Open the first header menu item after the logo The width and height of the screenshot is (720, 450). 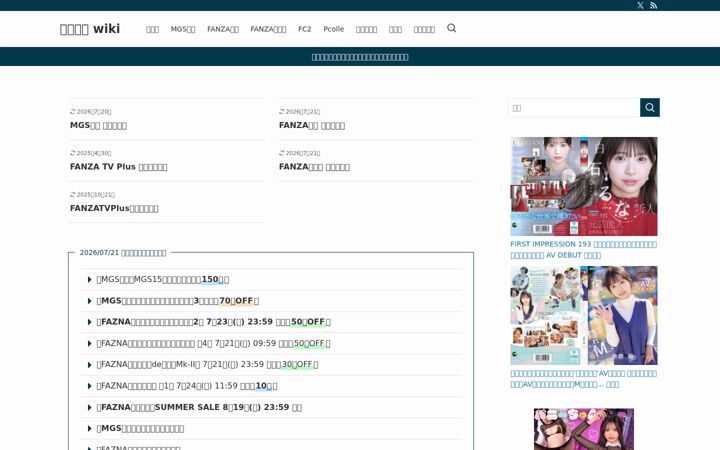(152, 29)
